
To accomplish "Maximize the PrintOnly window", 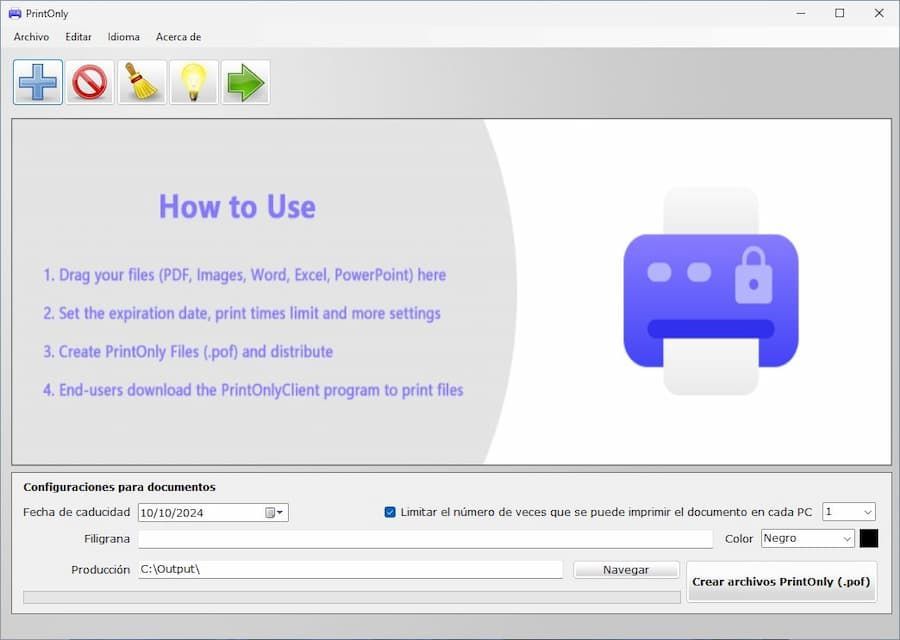I will 840,13.
